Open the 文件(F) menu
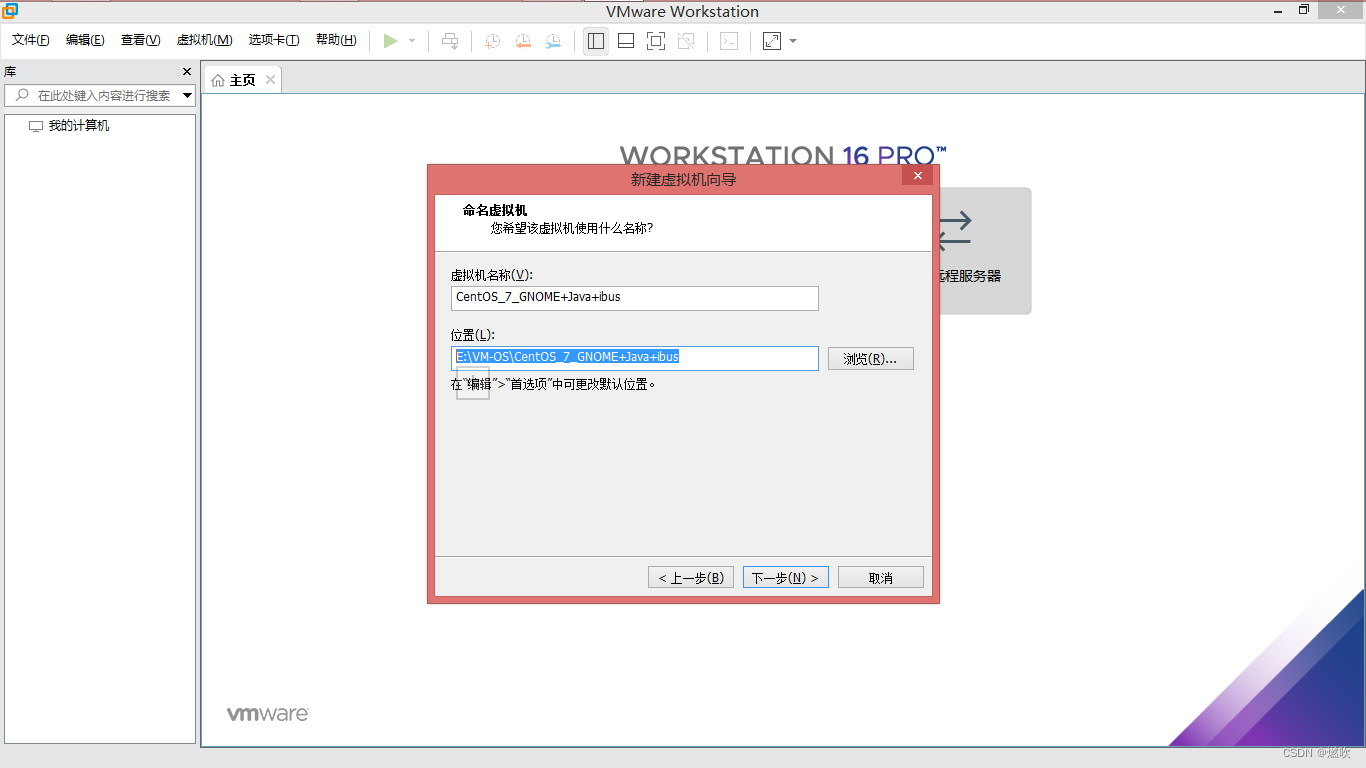The image size is (1366, 768). tap(31, 40)
